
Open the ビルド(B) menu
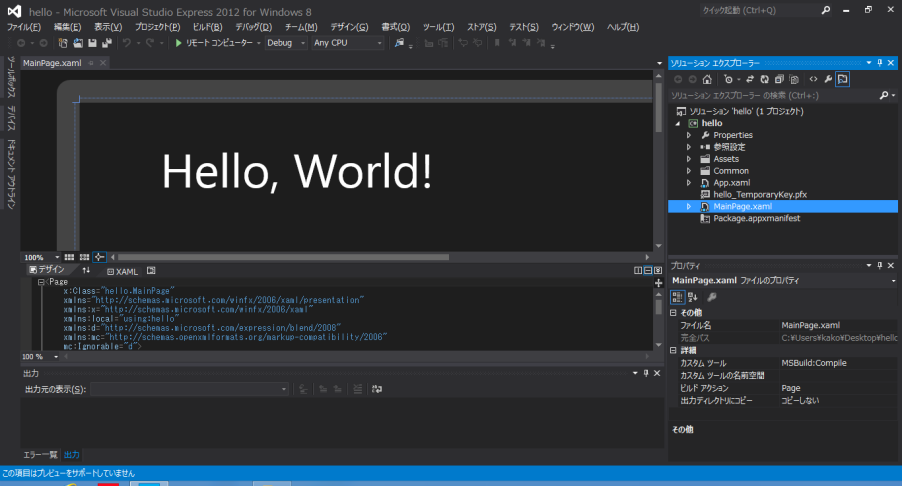[207, 27]
